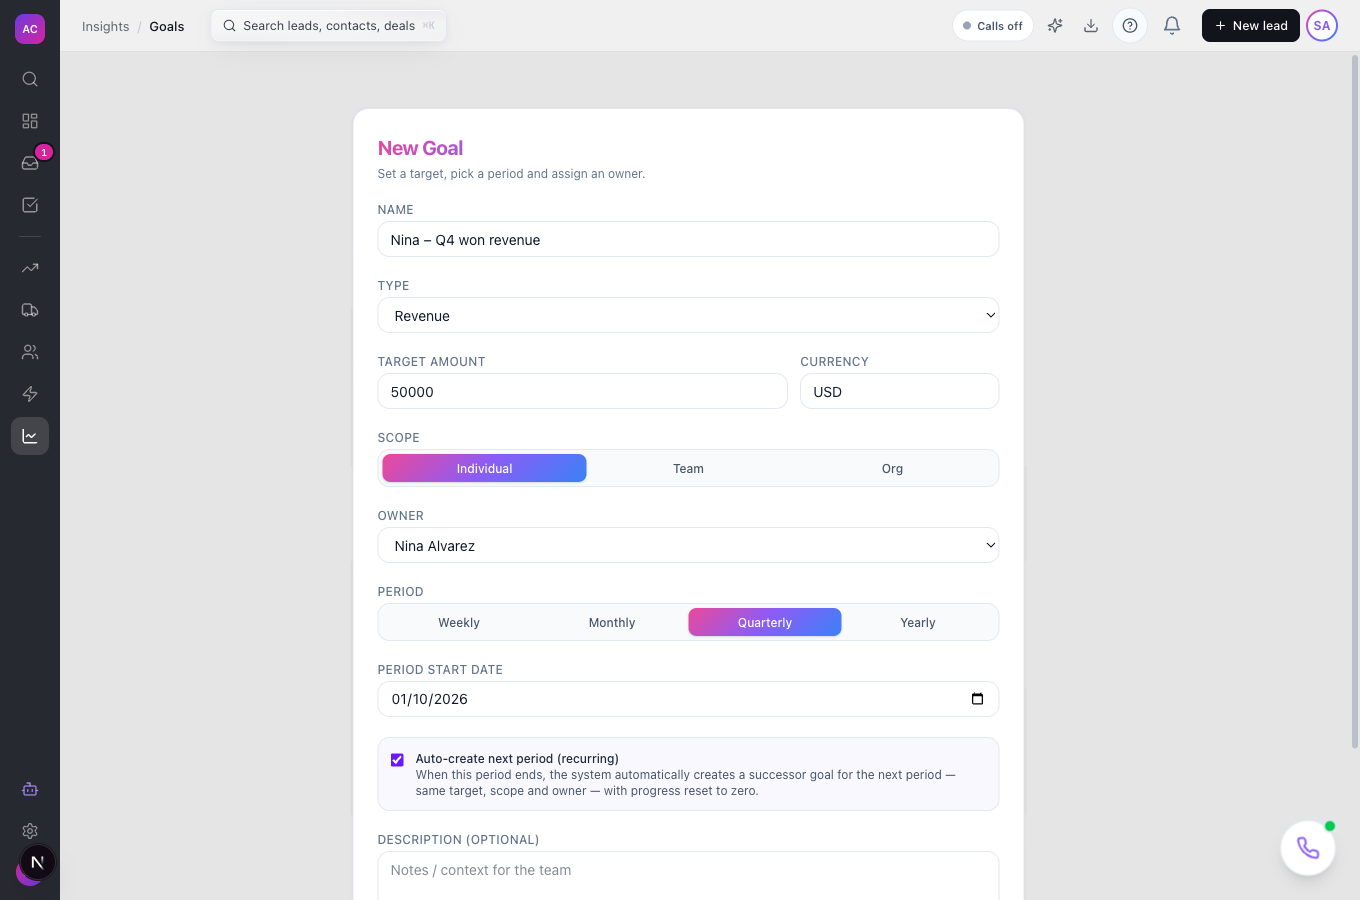Open the help question mark icon
This screenshot has height=900, width=1360.
[x=1130, y=26]
